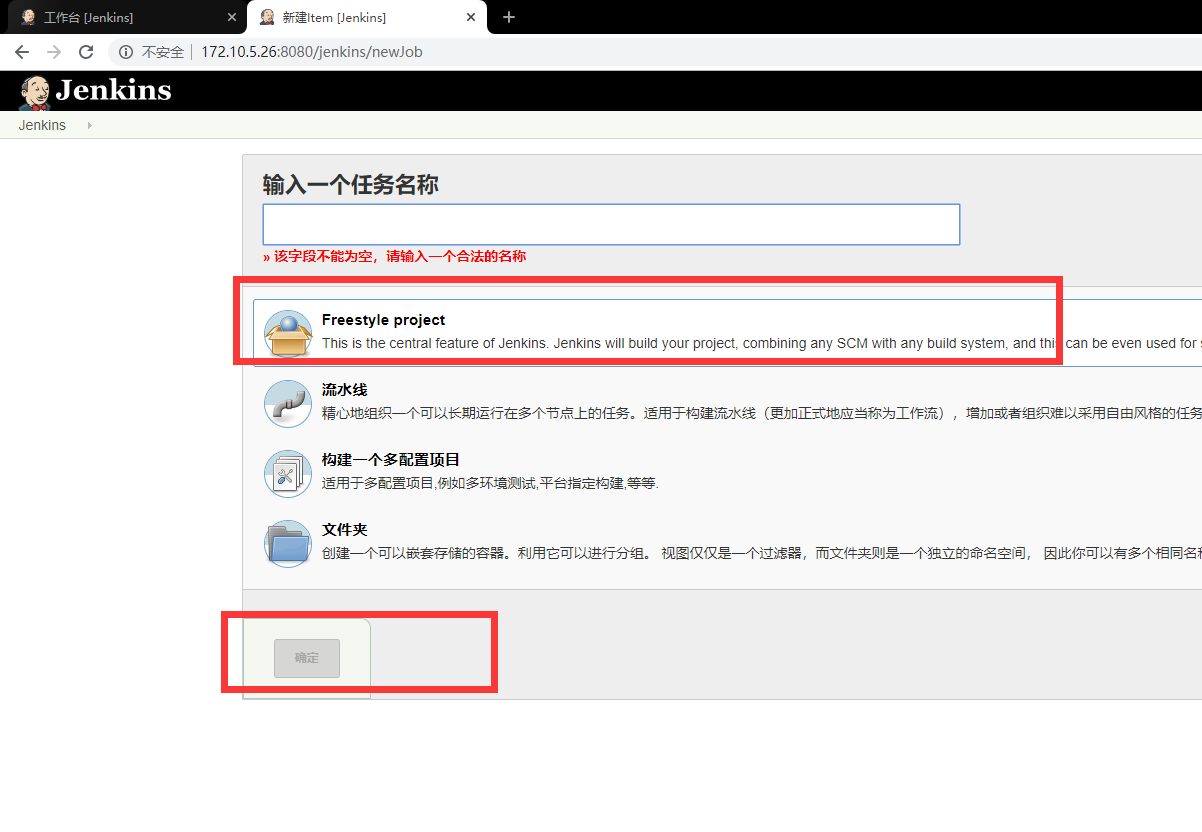This screenshot has width=1202, height=832.
Task: Click the 输入一个任务名称 heading
Action: coord(350,185)
